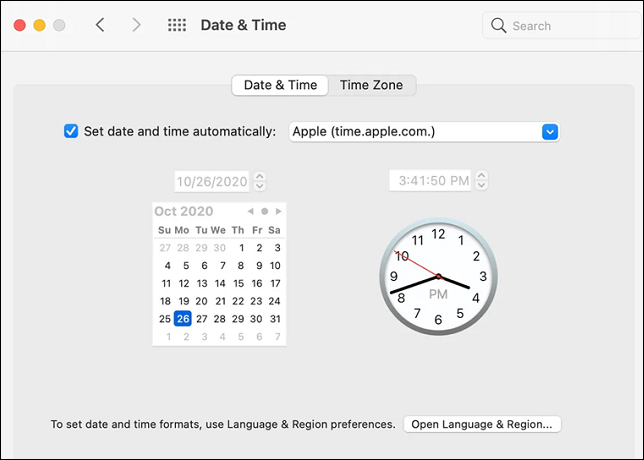Click the forward arrow in the toolbar
This screenshot has height=460, width=644.
(136, 25)
